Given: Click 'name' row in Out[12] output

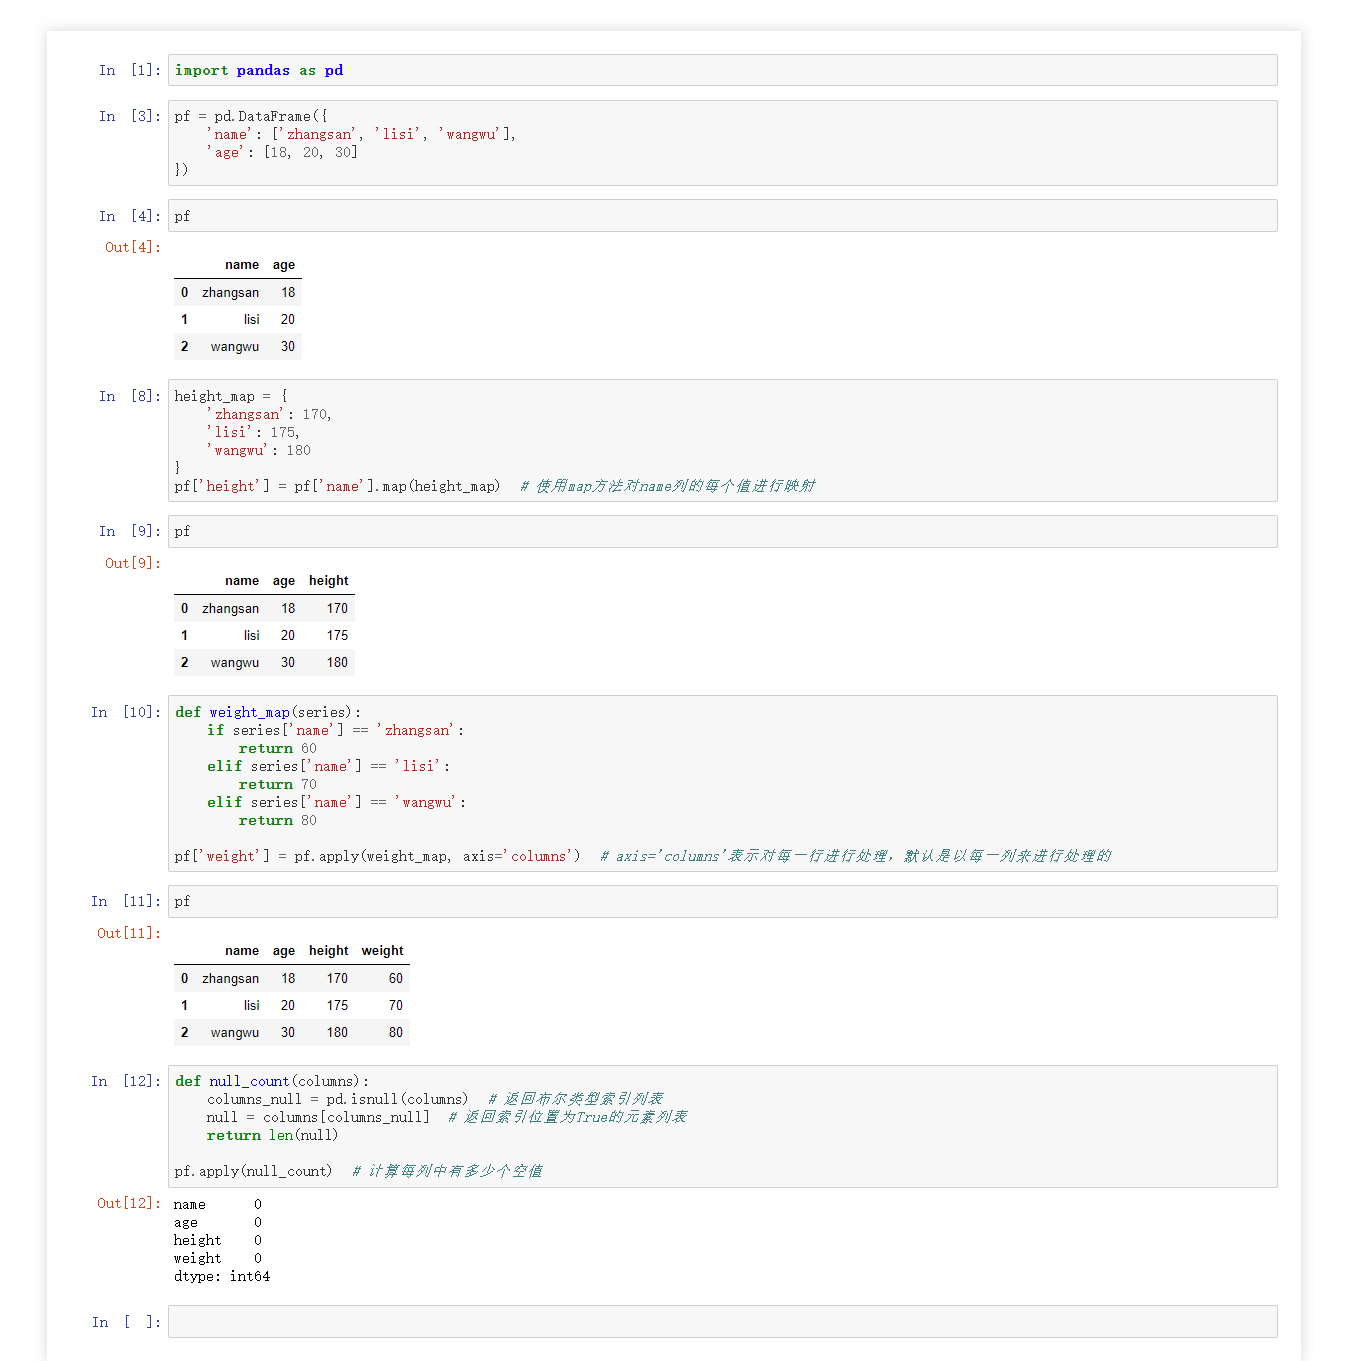Looking at the screenshot, I should tap(218, 1204).
